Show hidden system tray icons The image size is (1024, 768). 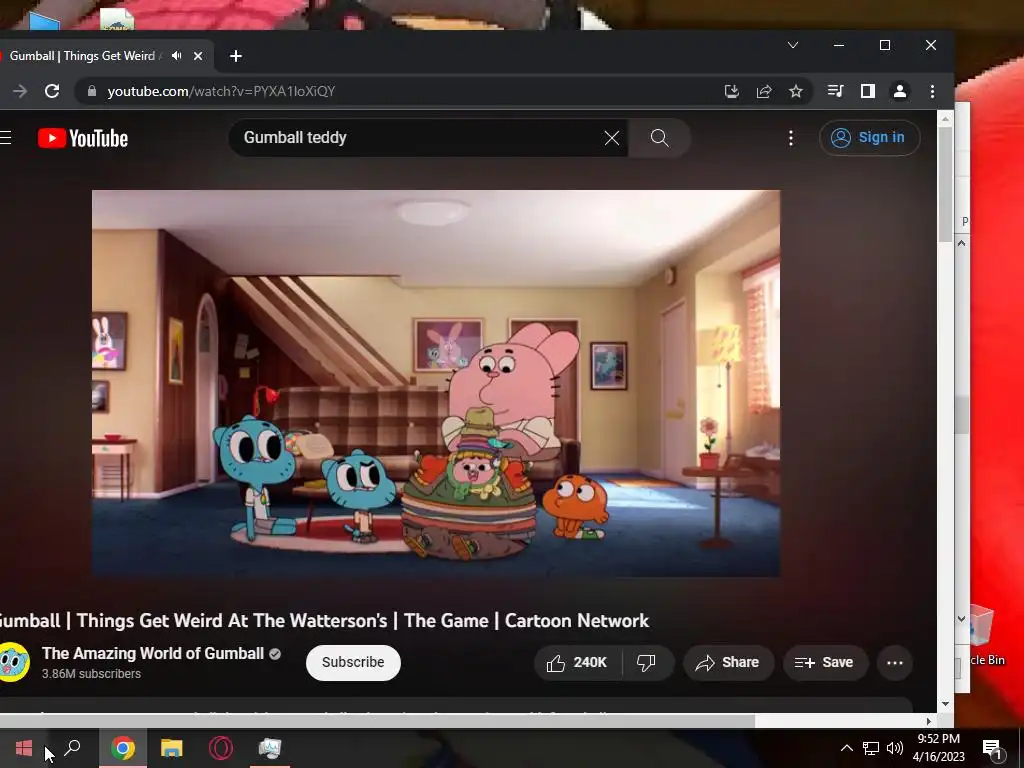[x=846, y=748]
